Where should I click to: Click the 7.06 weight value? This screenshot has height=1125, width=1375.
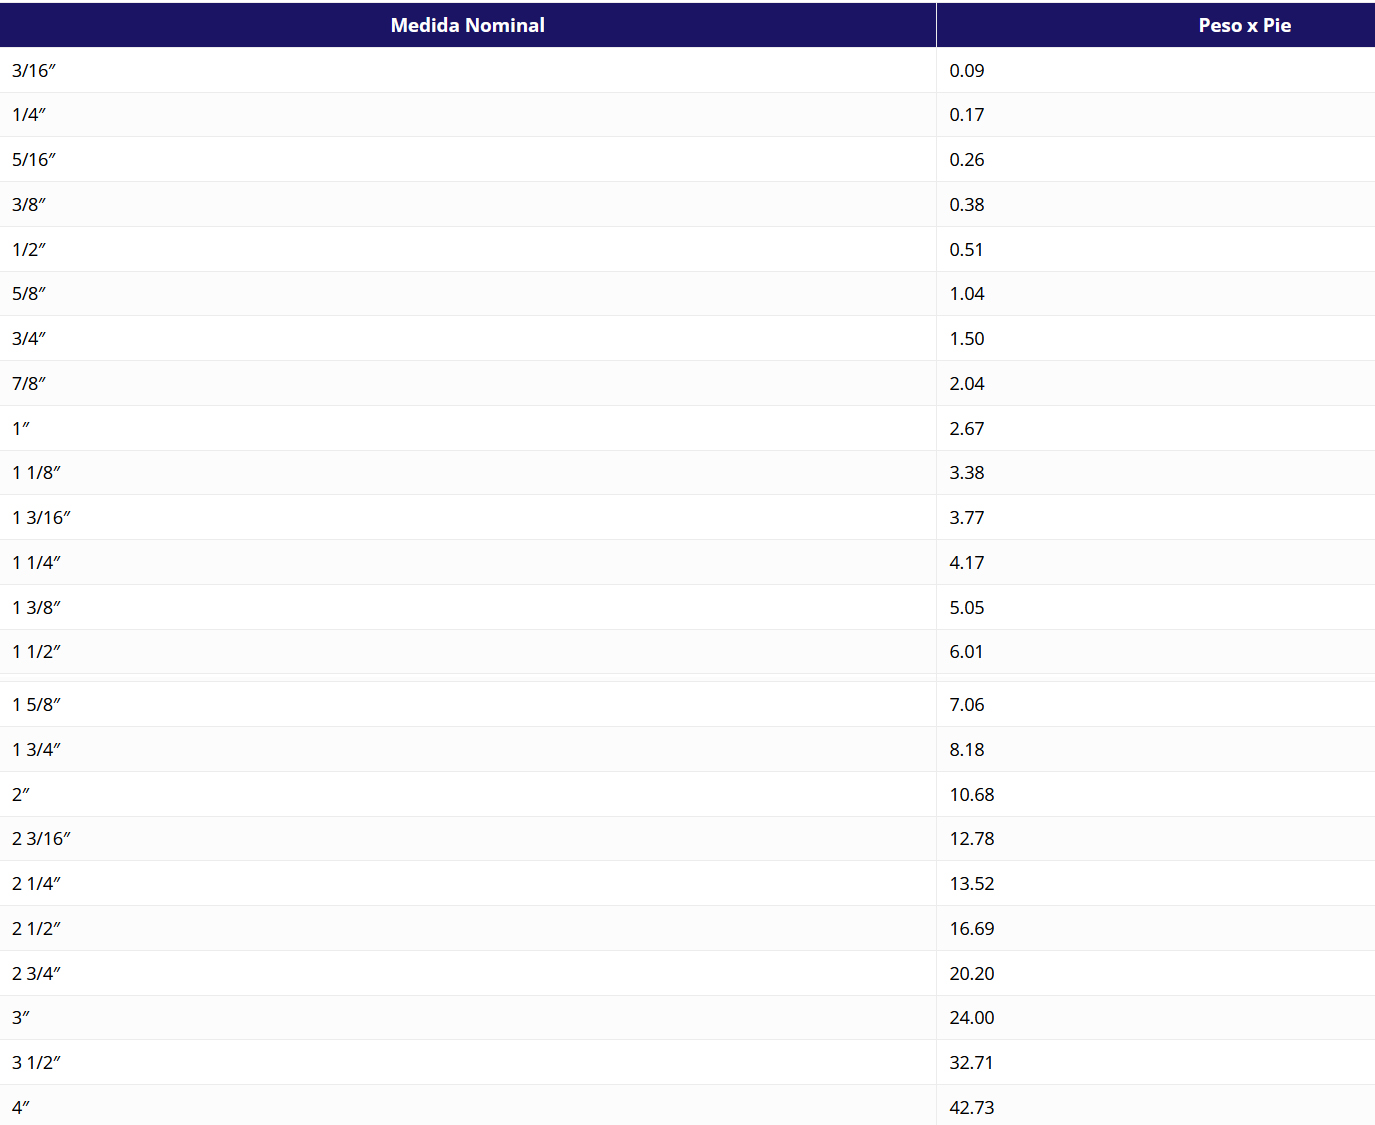pos(967,705)
